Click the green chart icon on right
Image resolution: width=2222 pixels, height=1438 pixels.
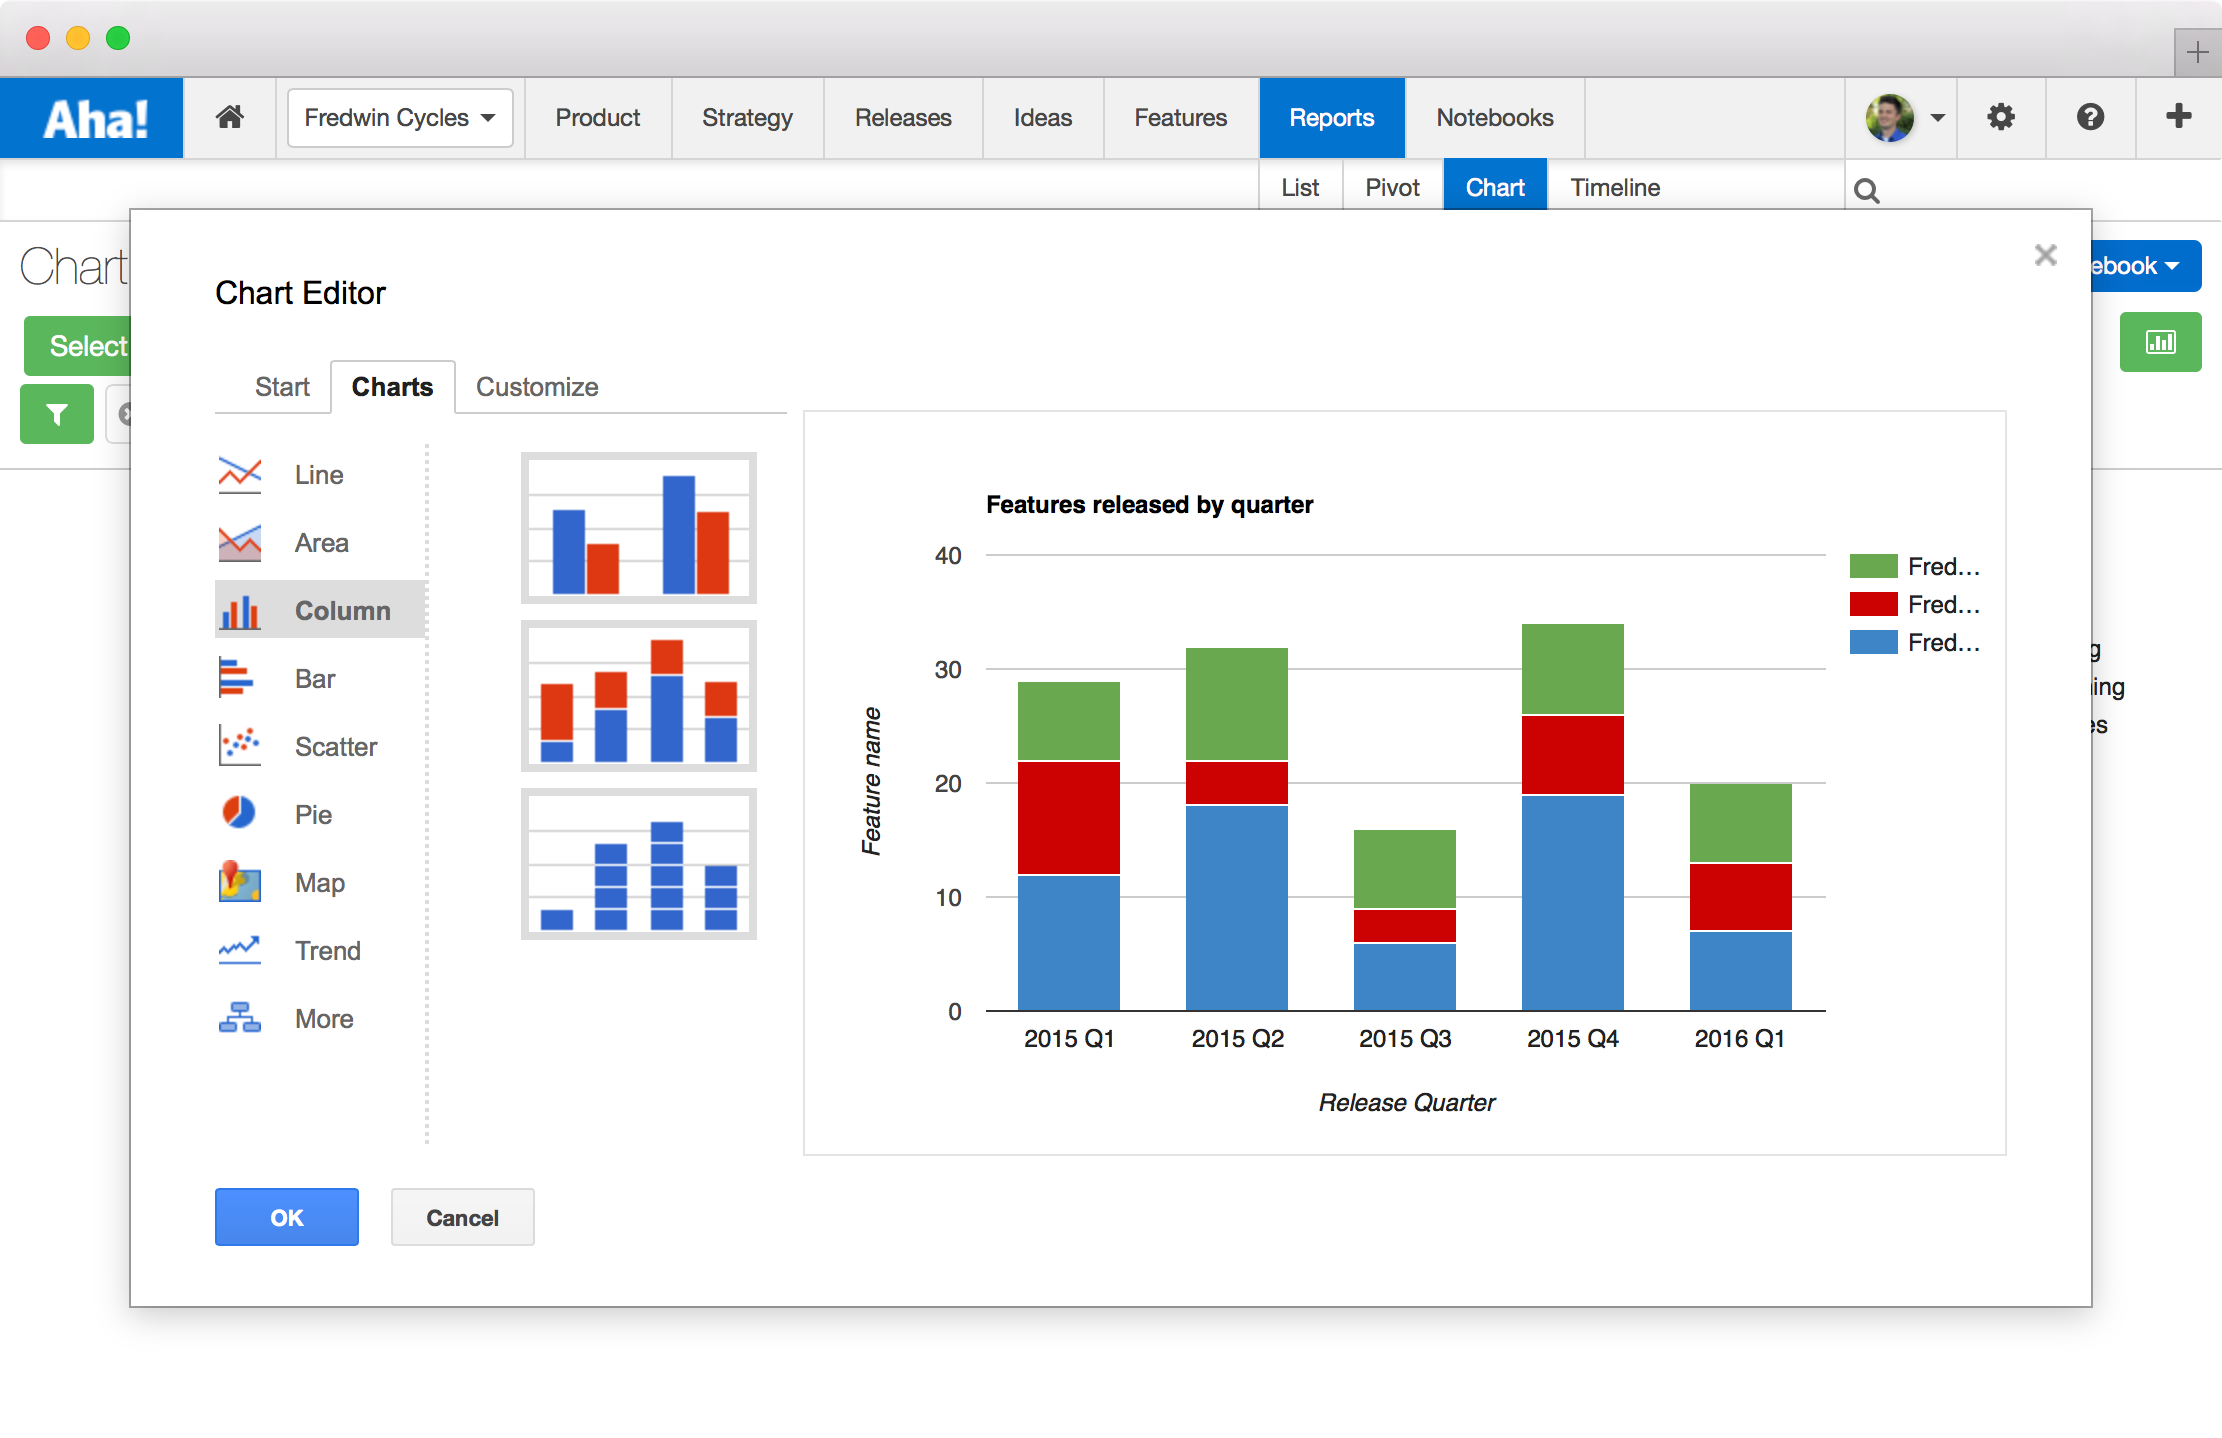[x=2160, y=342]
